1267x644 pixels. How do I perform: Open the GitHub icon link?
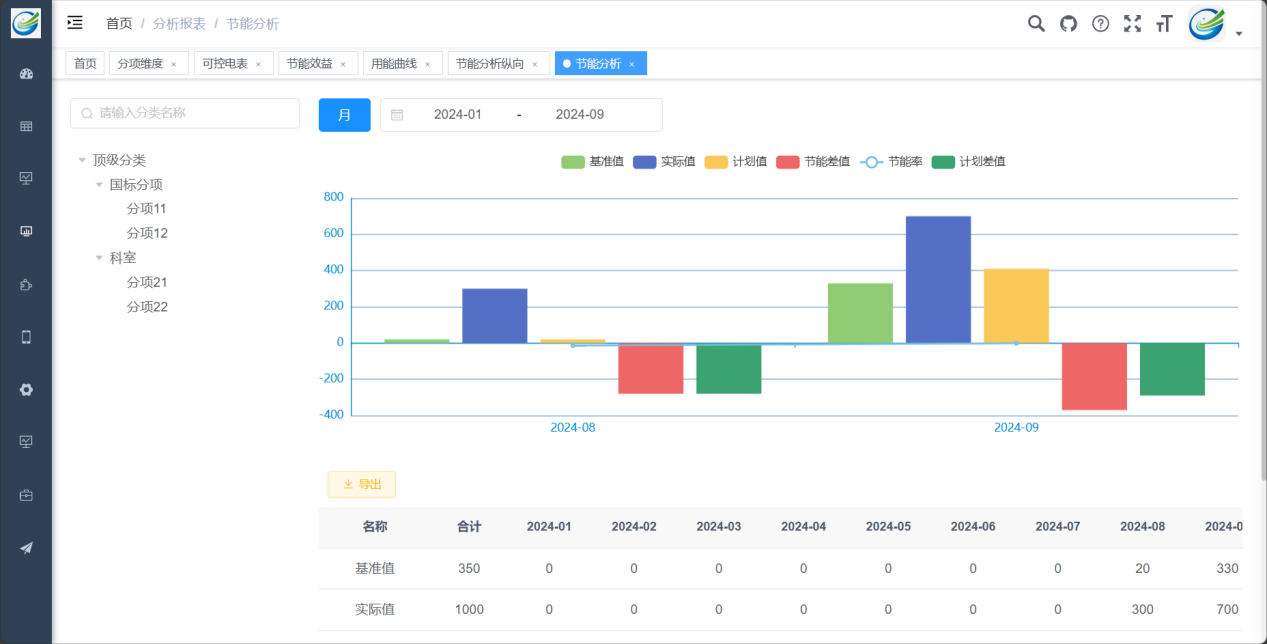tap(1068, 24)
